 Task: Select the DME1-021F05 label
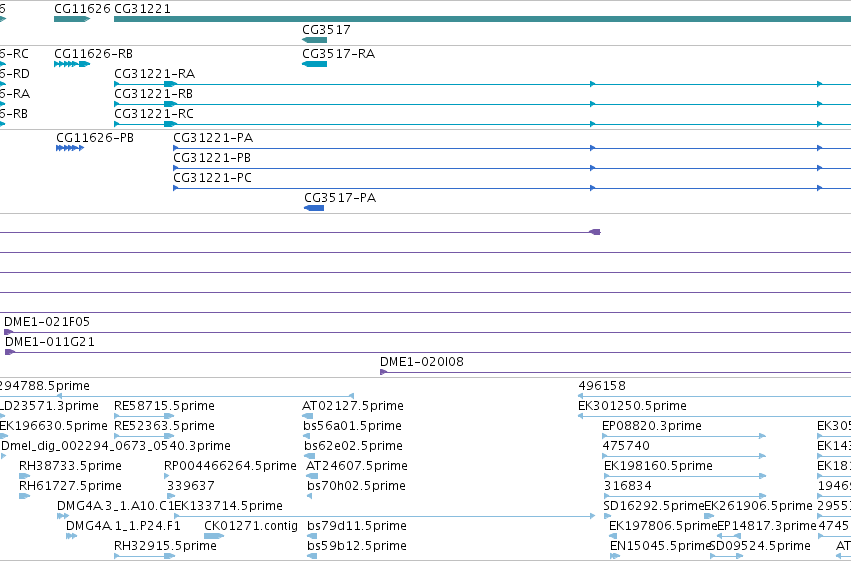(x=47, y=322)
